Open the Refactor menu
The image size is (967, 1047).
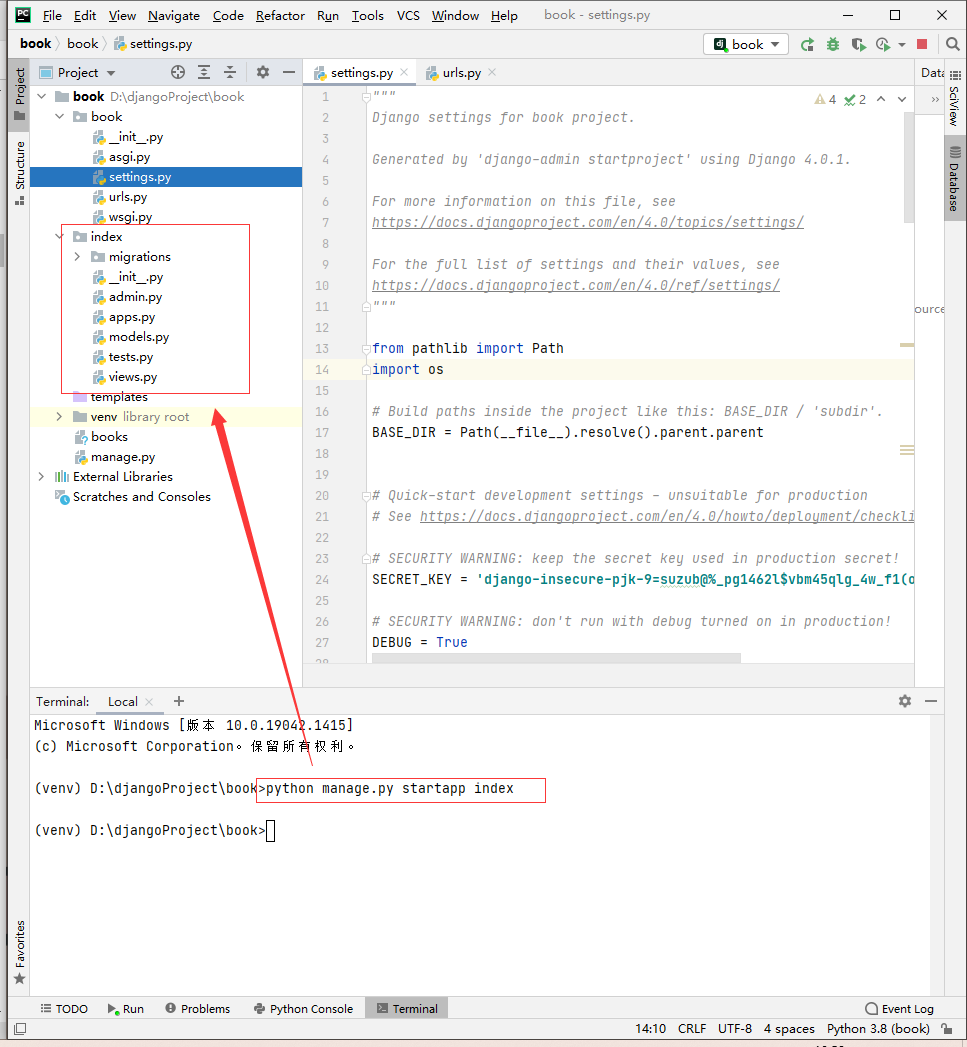point(280,15)
